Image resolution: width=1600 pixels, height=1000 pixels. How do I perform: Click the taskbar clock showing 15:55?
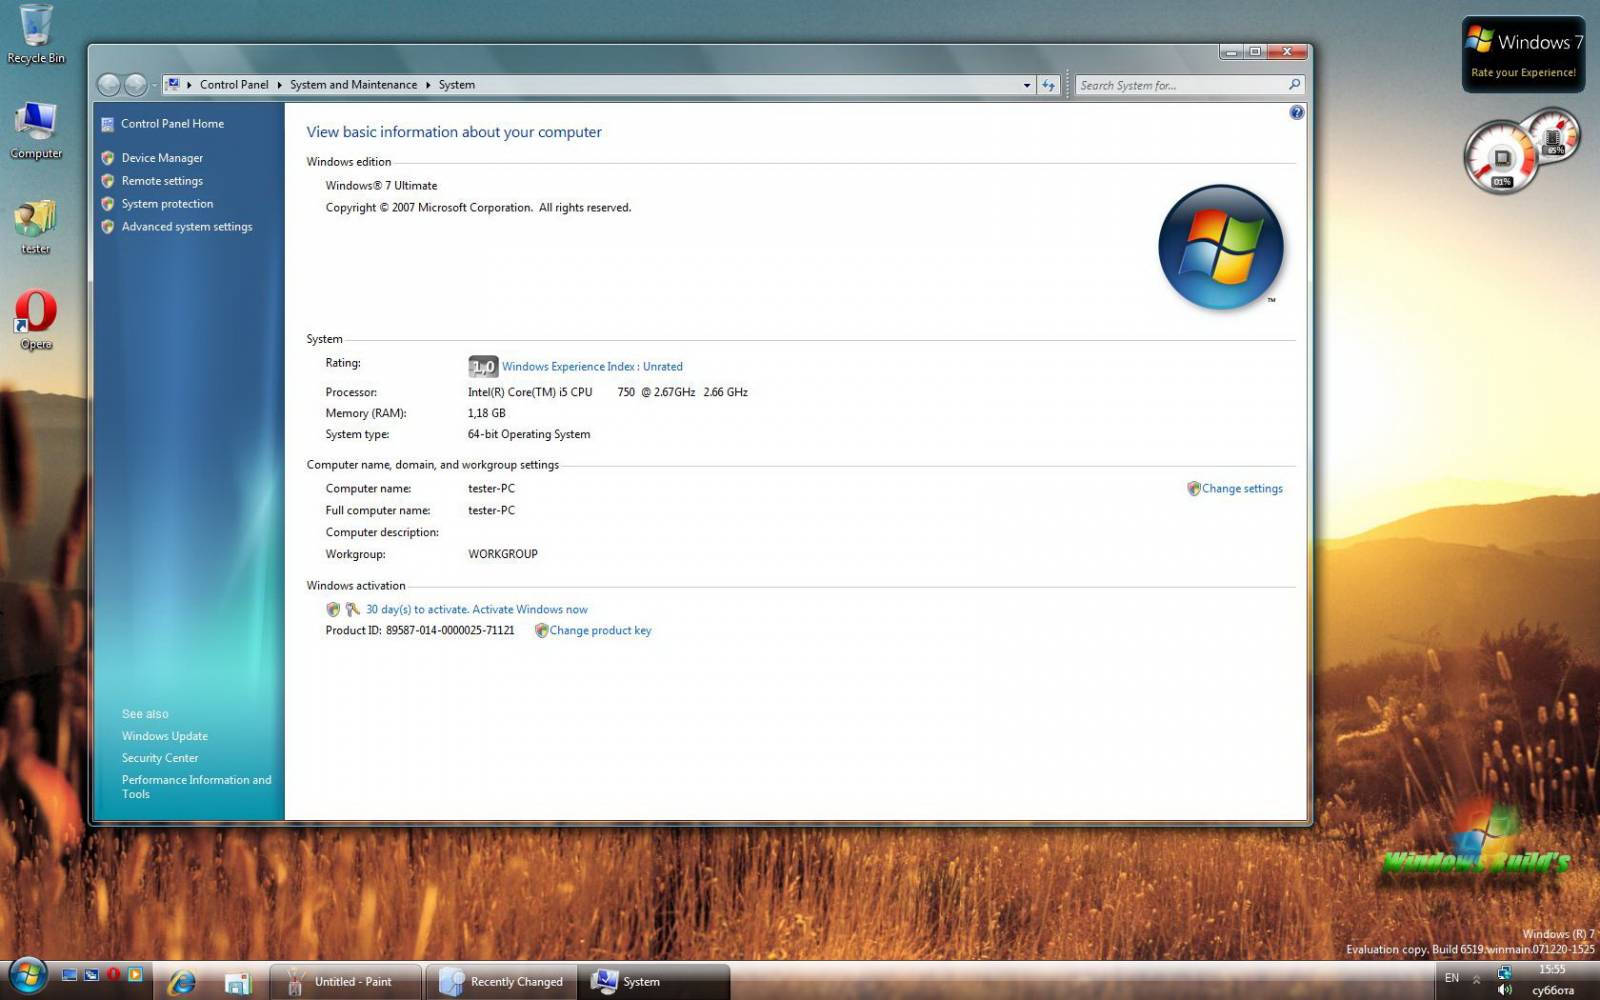tap(1552, 970)
